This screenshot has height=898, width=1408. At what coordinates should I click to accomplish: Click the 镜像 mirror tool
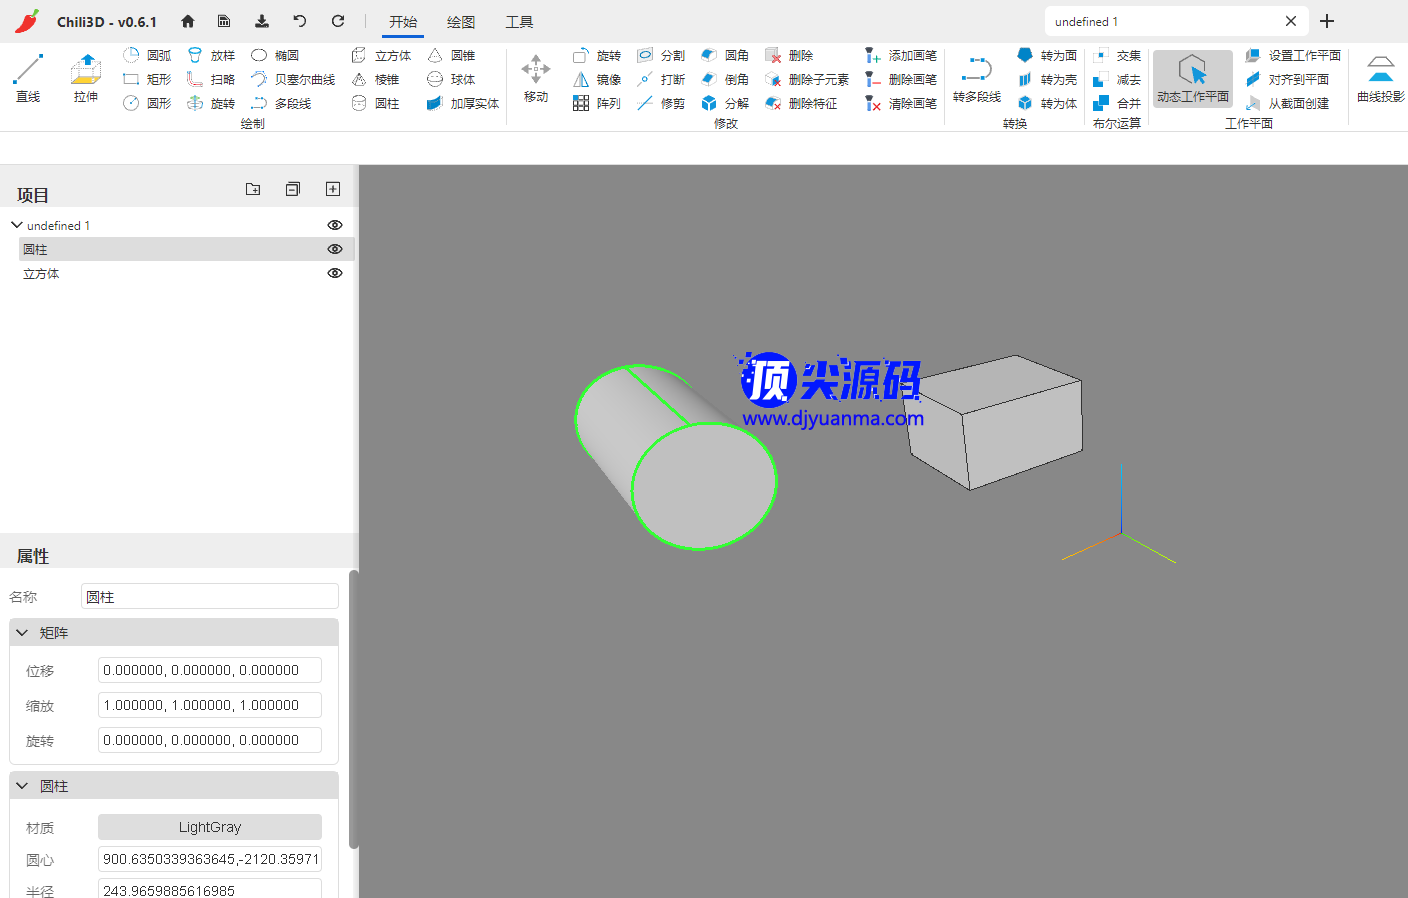point(597,80)
